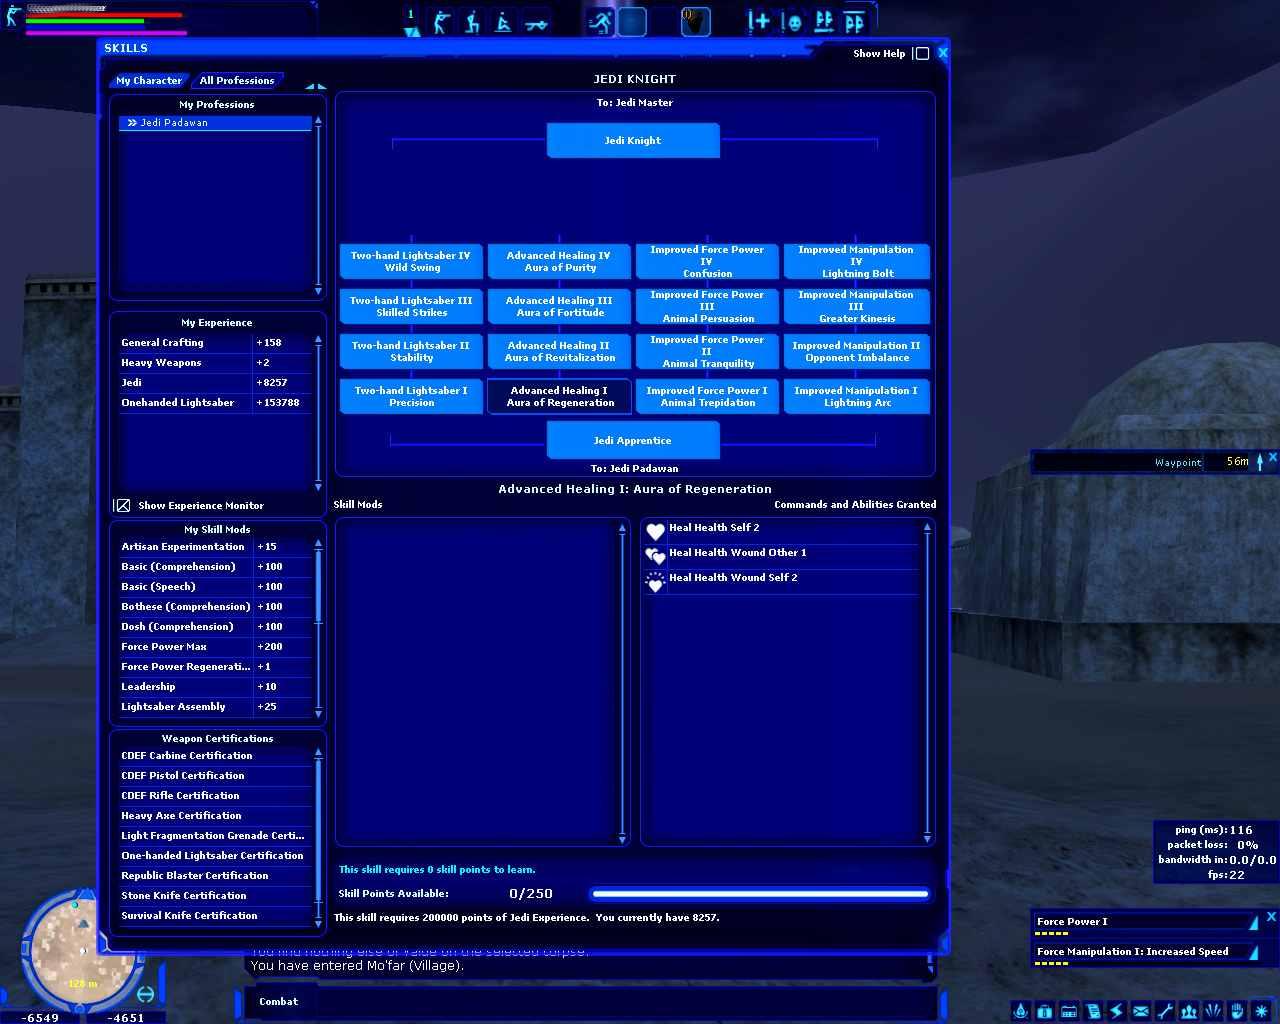Screen dimensions: 1280x1024
Task: Select Two-hand Lightsaber II Stability
Action: click(x=411, y=352)
